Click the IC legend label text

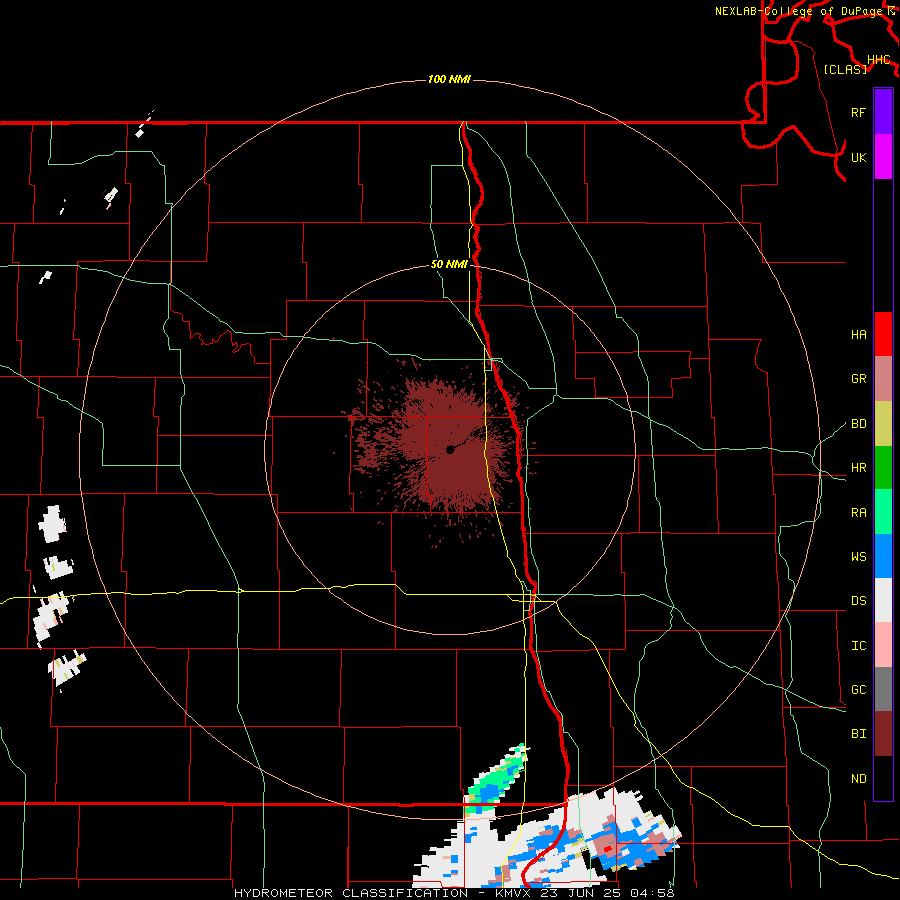click(x=859, y=646)
